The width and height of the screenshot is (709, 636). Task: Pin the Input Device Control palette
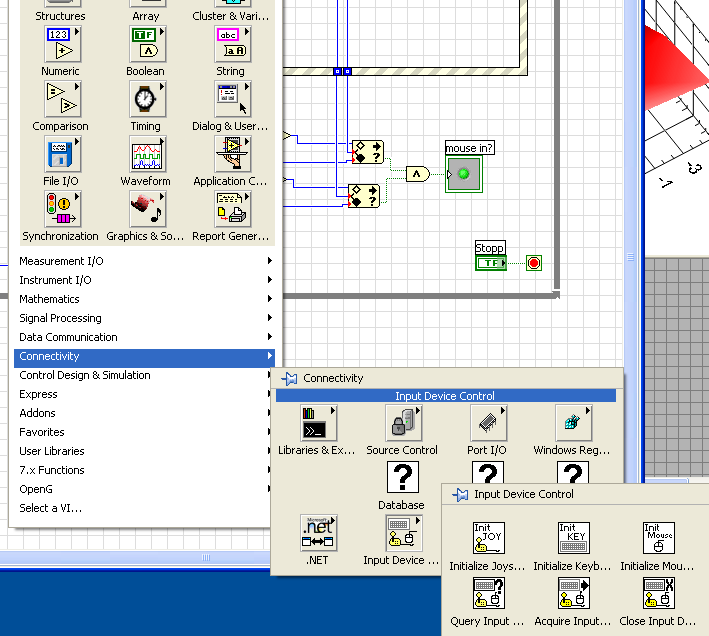pyautogui.click(x=460, y=495)
